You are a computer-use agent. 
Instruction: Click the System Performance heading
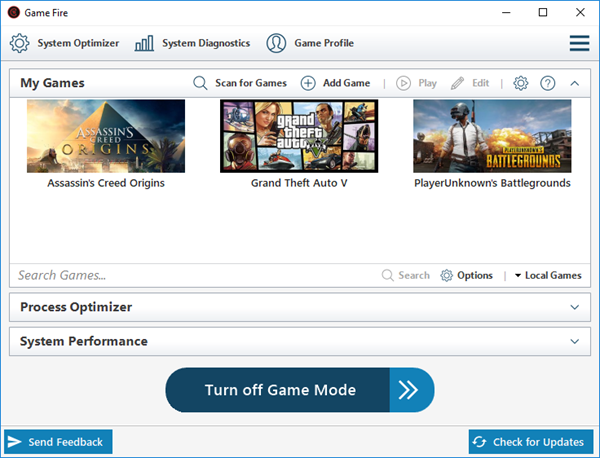click(84, 341)
